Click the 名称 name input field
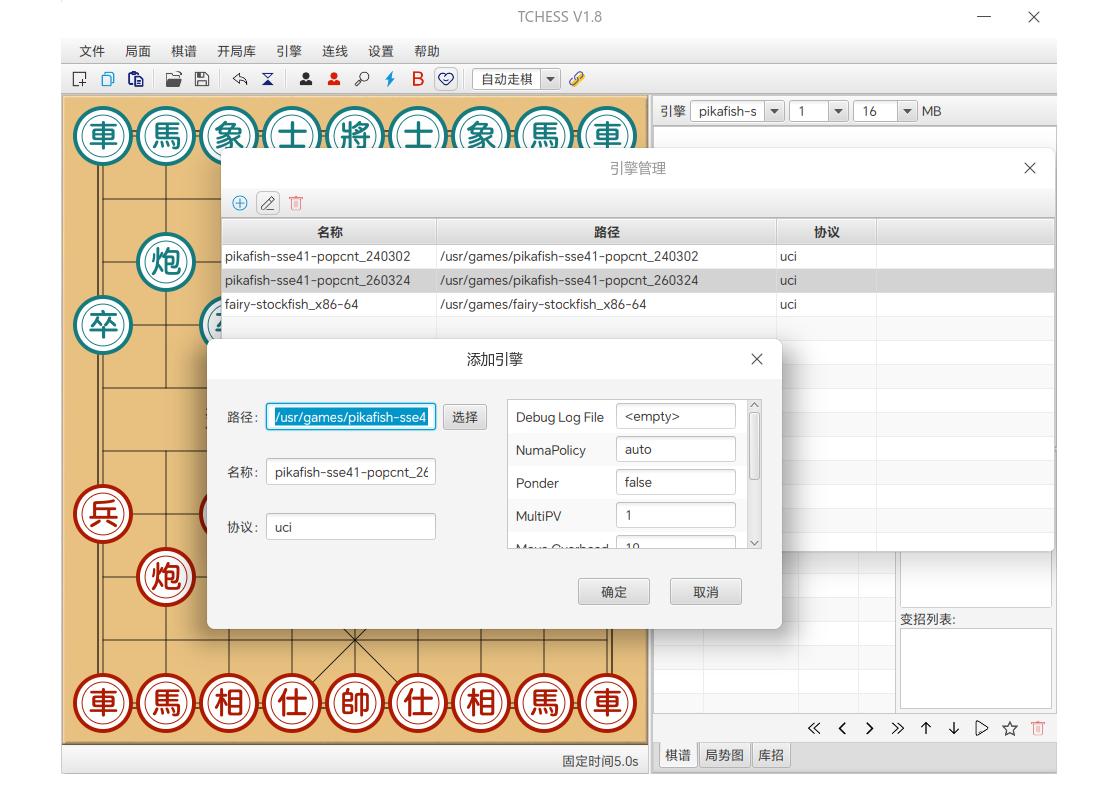This screenshot has height=785, width=1095. pyautogui.click(x=351, y=472)
